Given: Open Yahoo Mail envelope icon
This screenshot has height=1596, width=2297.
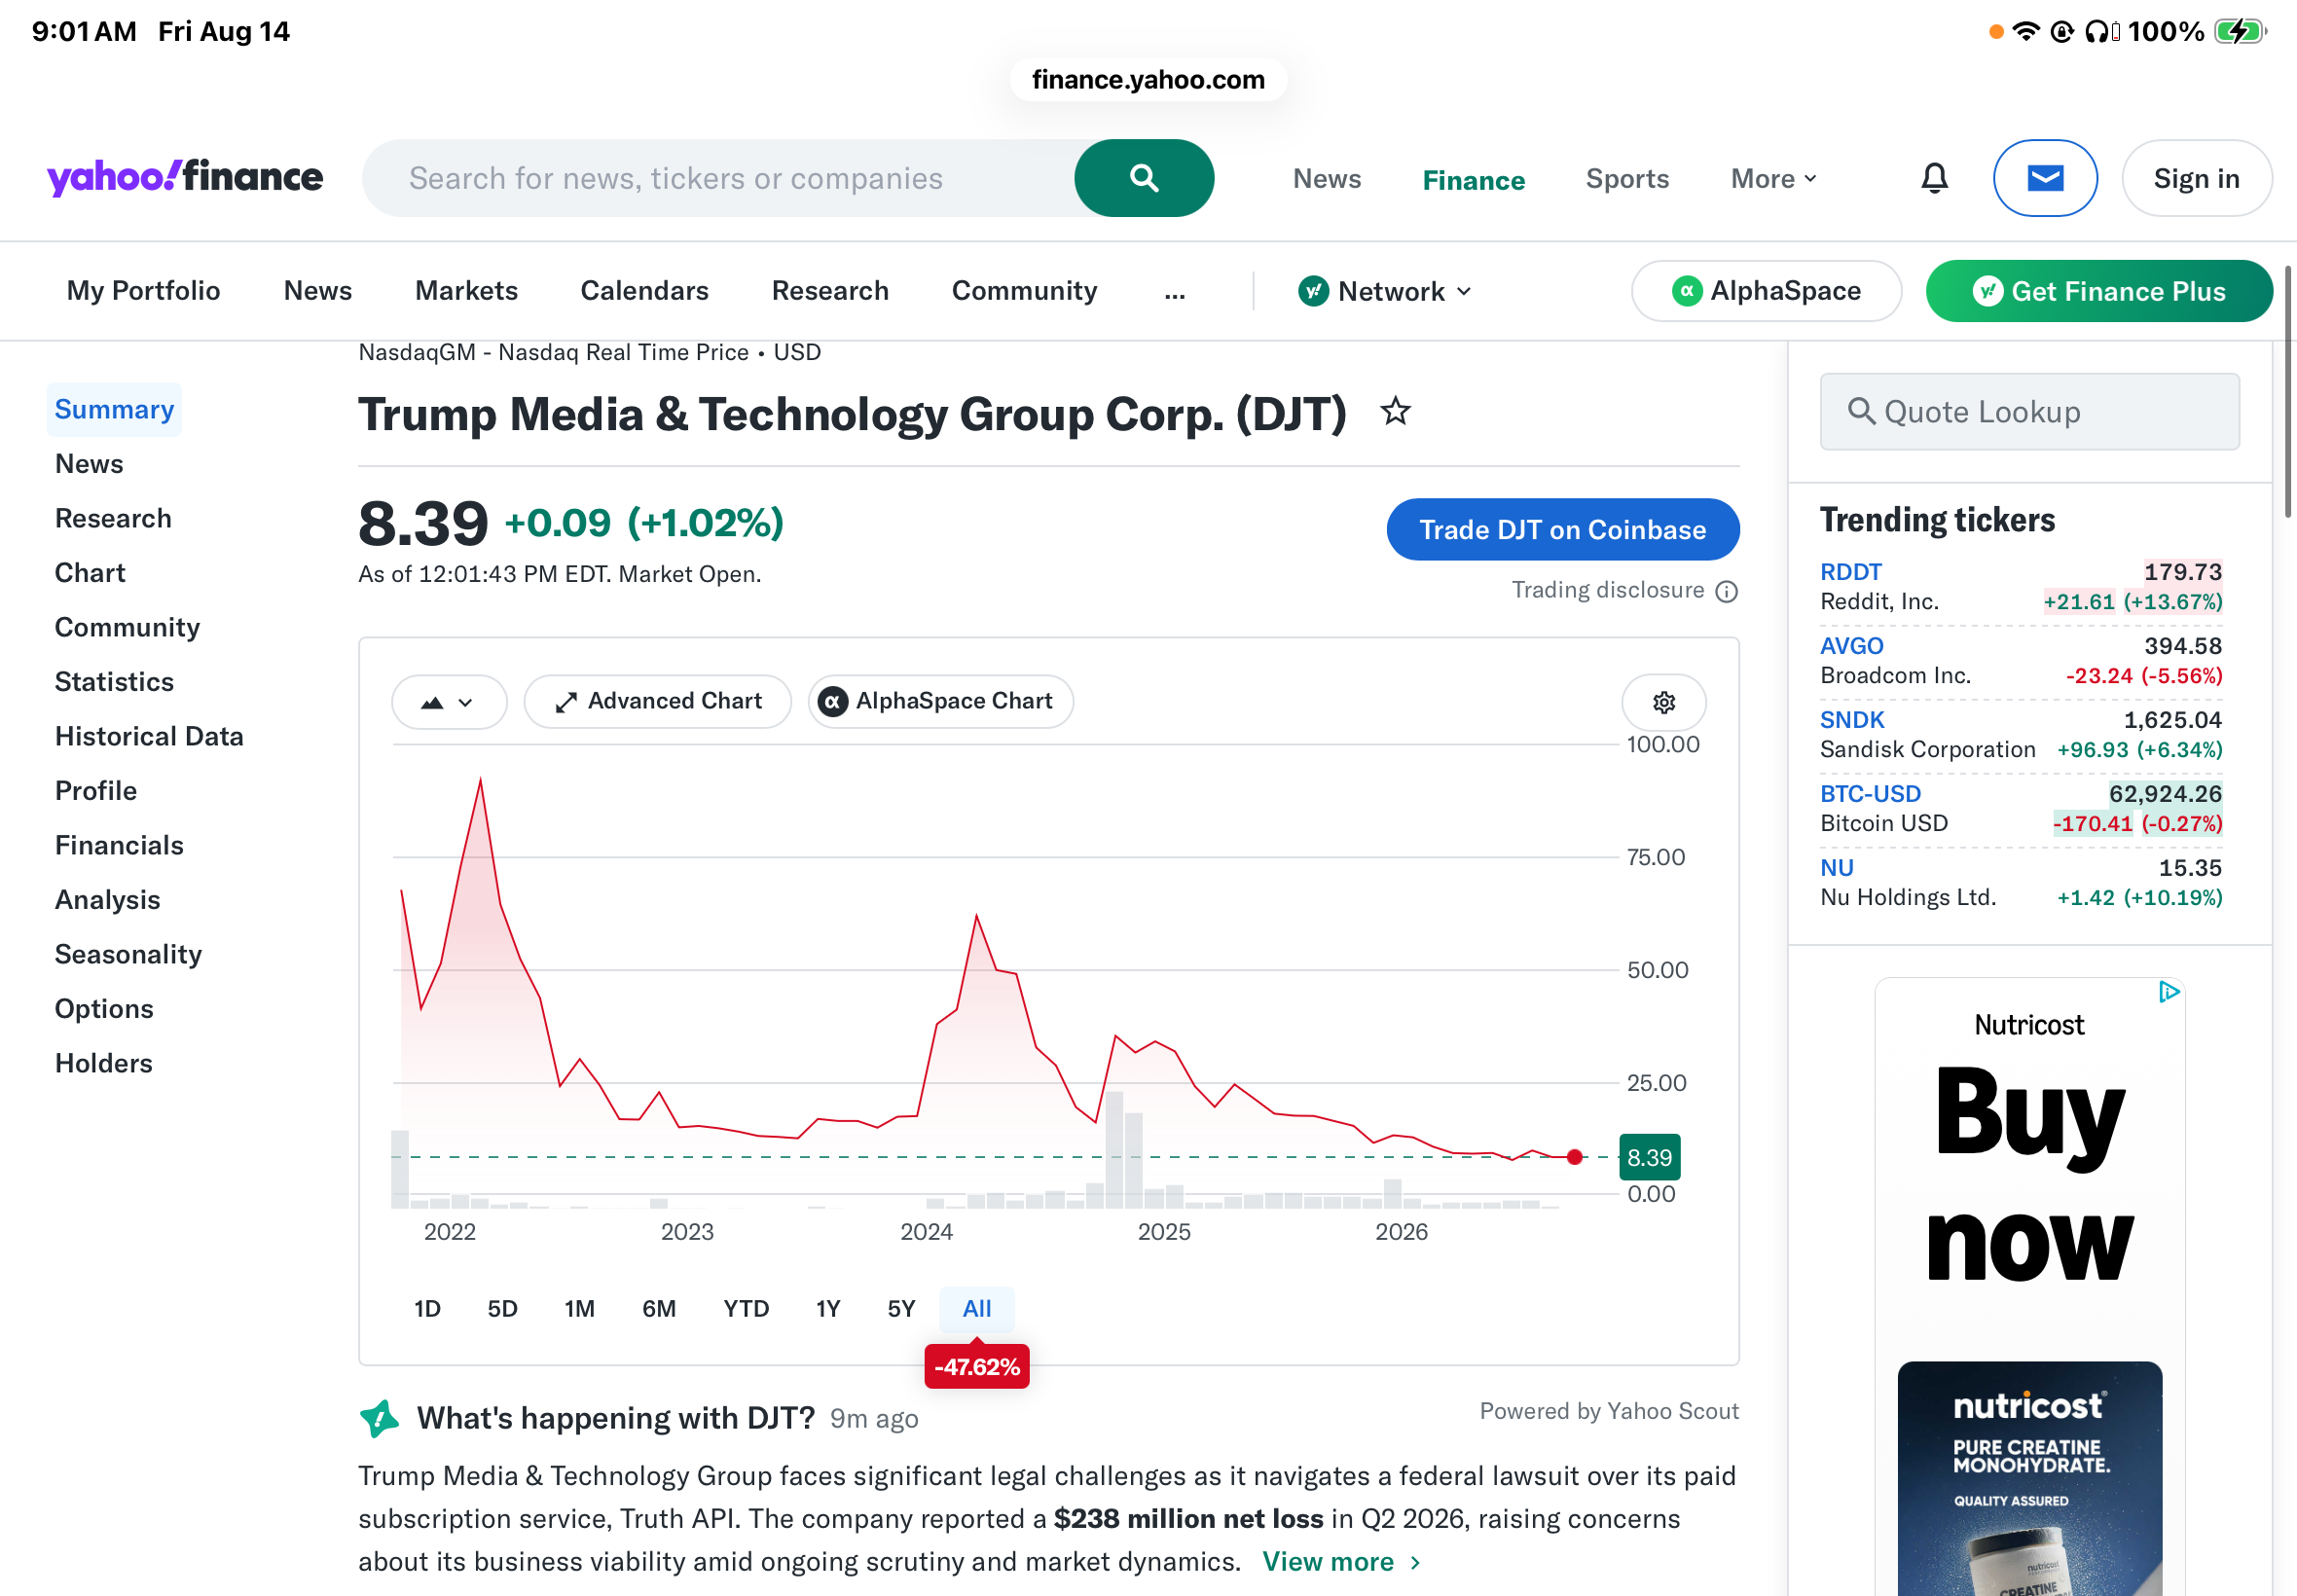Looking at the screenshot, I should coord(2045,178).
